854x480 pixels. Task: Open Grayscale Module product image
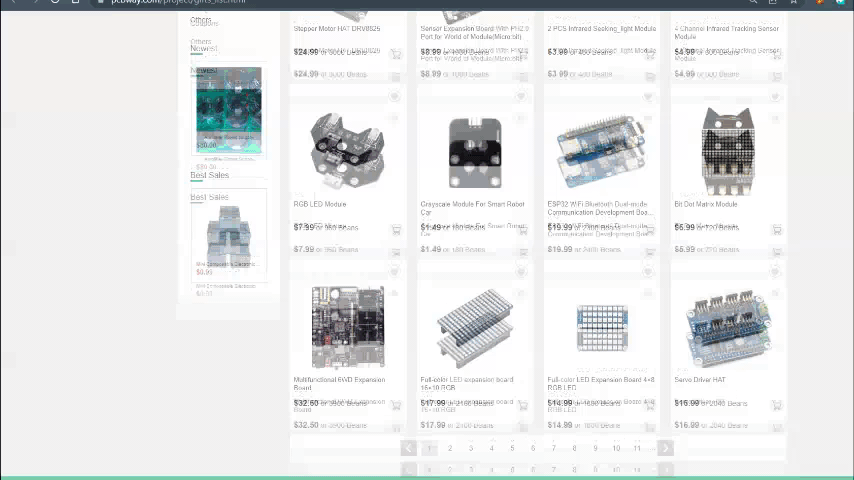[475, 153]
